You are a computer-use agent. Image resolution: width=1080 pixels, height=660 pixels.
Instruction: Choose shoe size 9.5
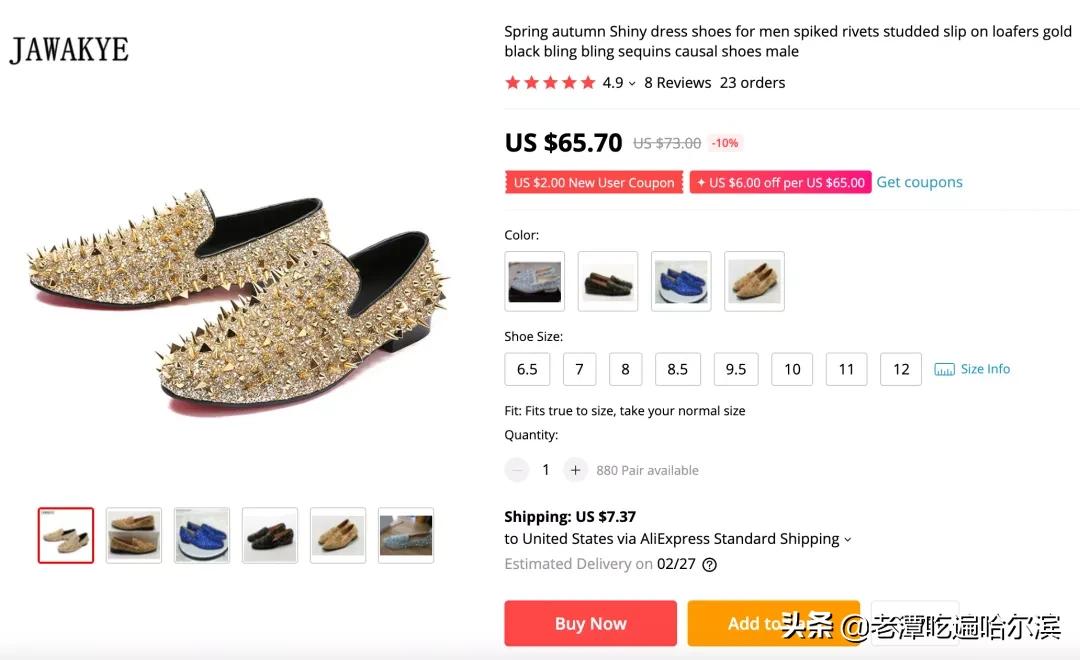736,369
